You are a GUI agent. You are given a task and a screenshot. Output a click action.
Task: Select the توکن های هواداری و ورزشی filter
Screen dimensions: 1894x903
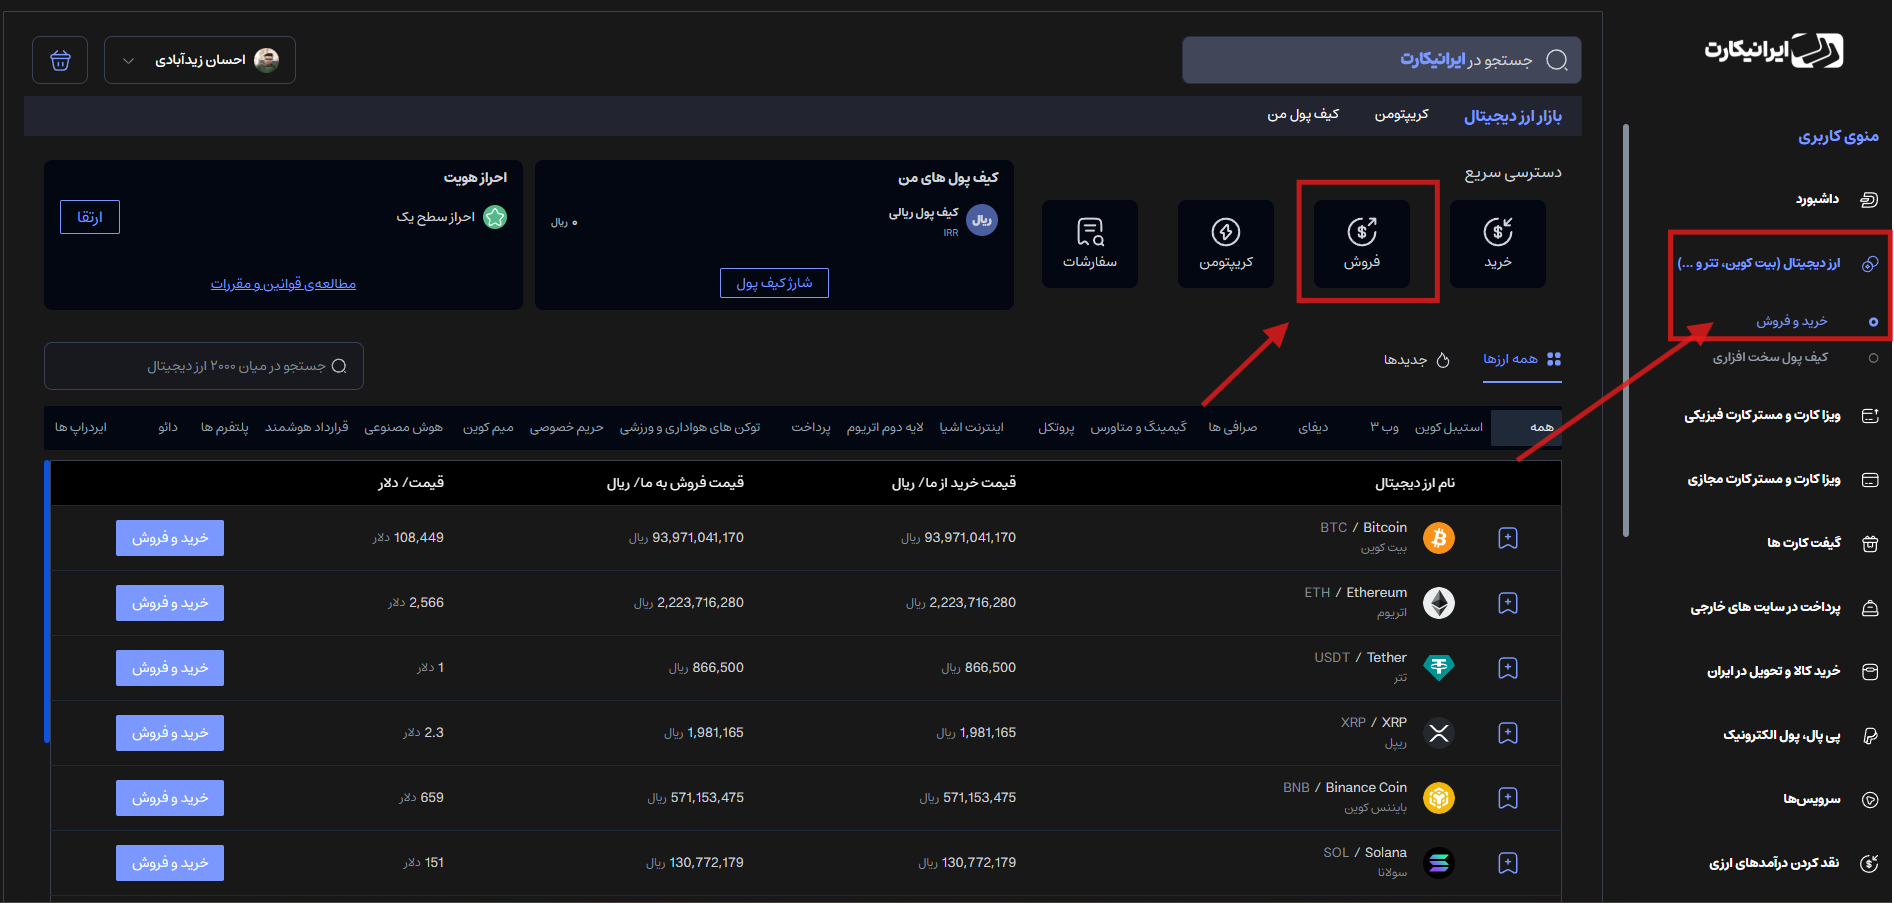point(690,427)
